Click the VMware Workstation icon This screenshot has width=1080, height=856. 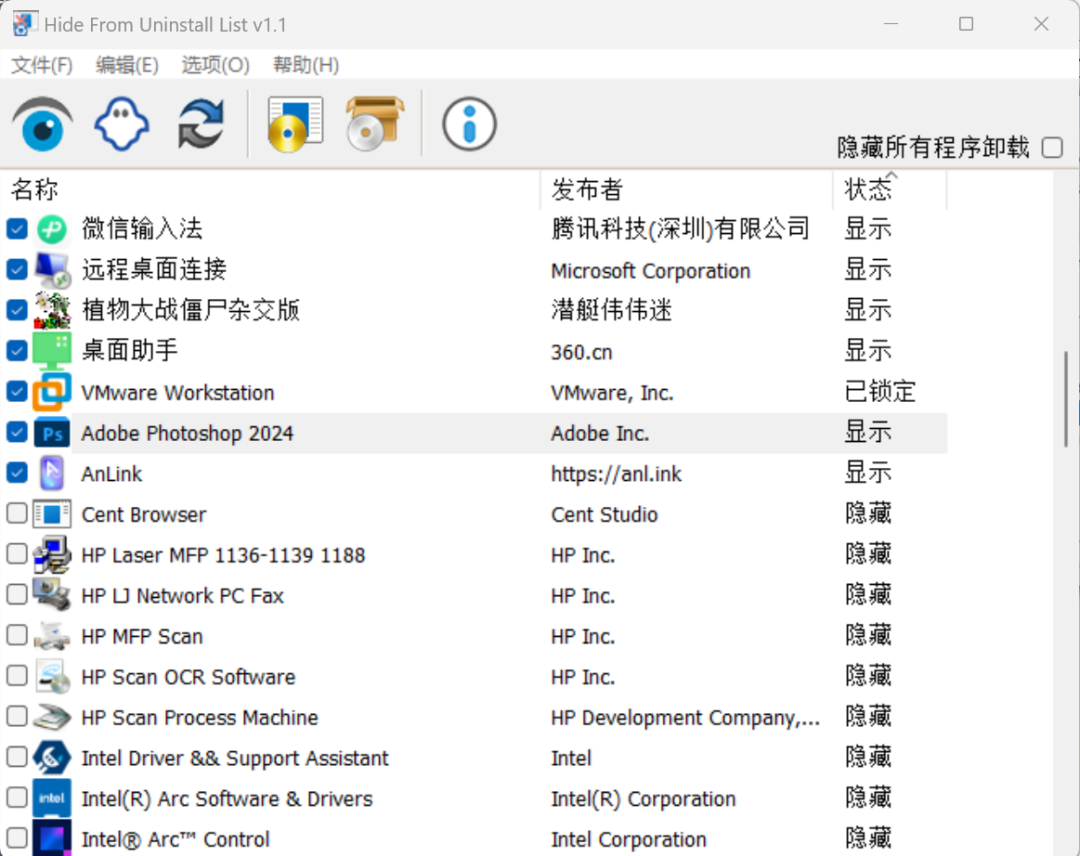pyautogui.click(x=52, y=392)
